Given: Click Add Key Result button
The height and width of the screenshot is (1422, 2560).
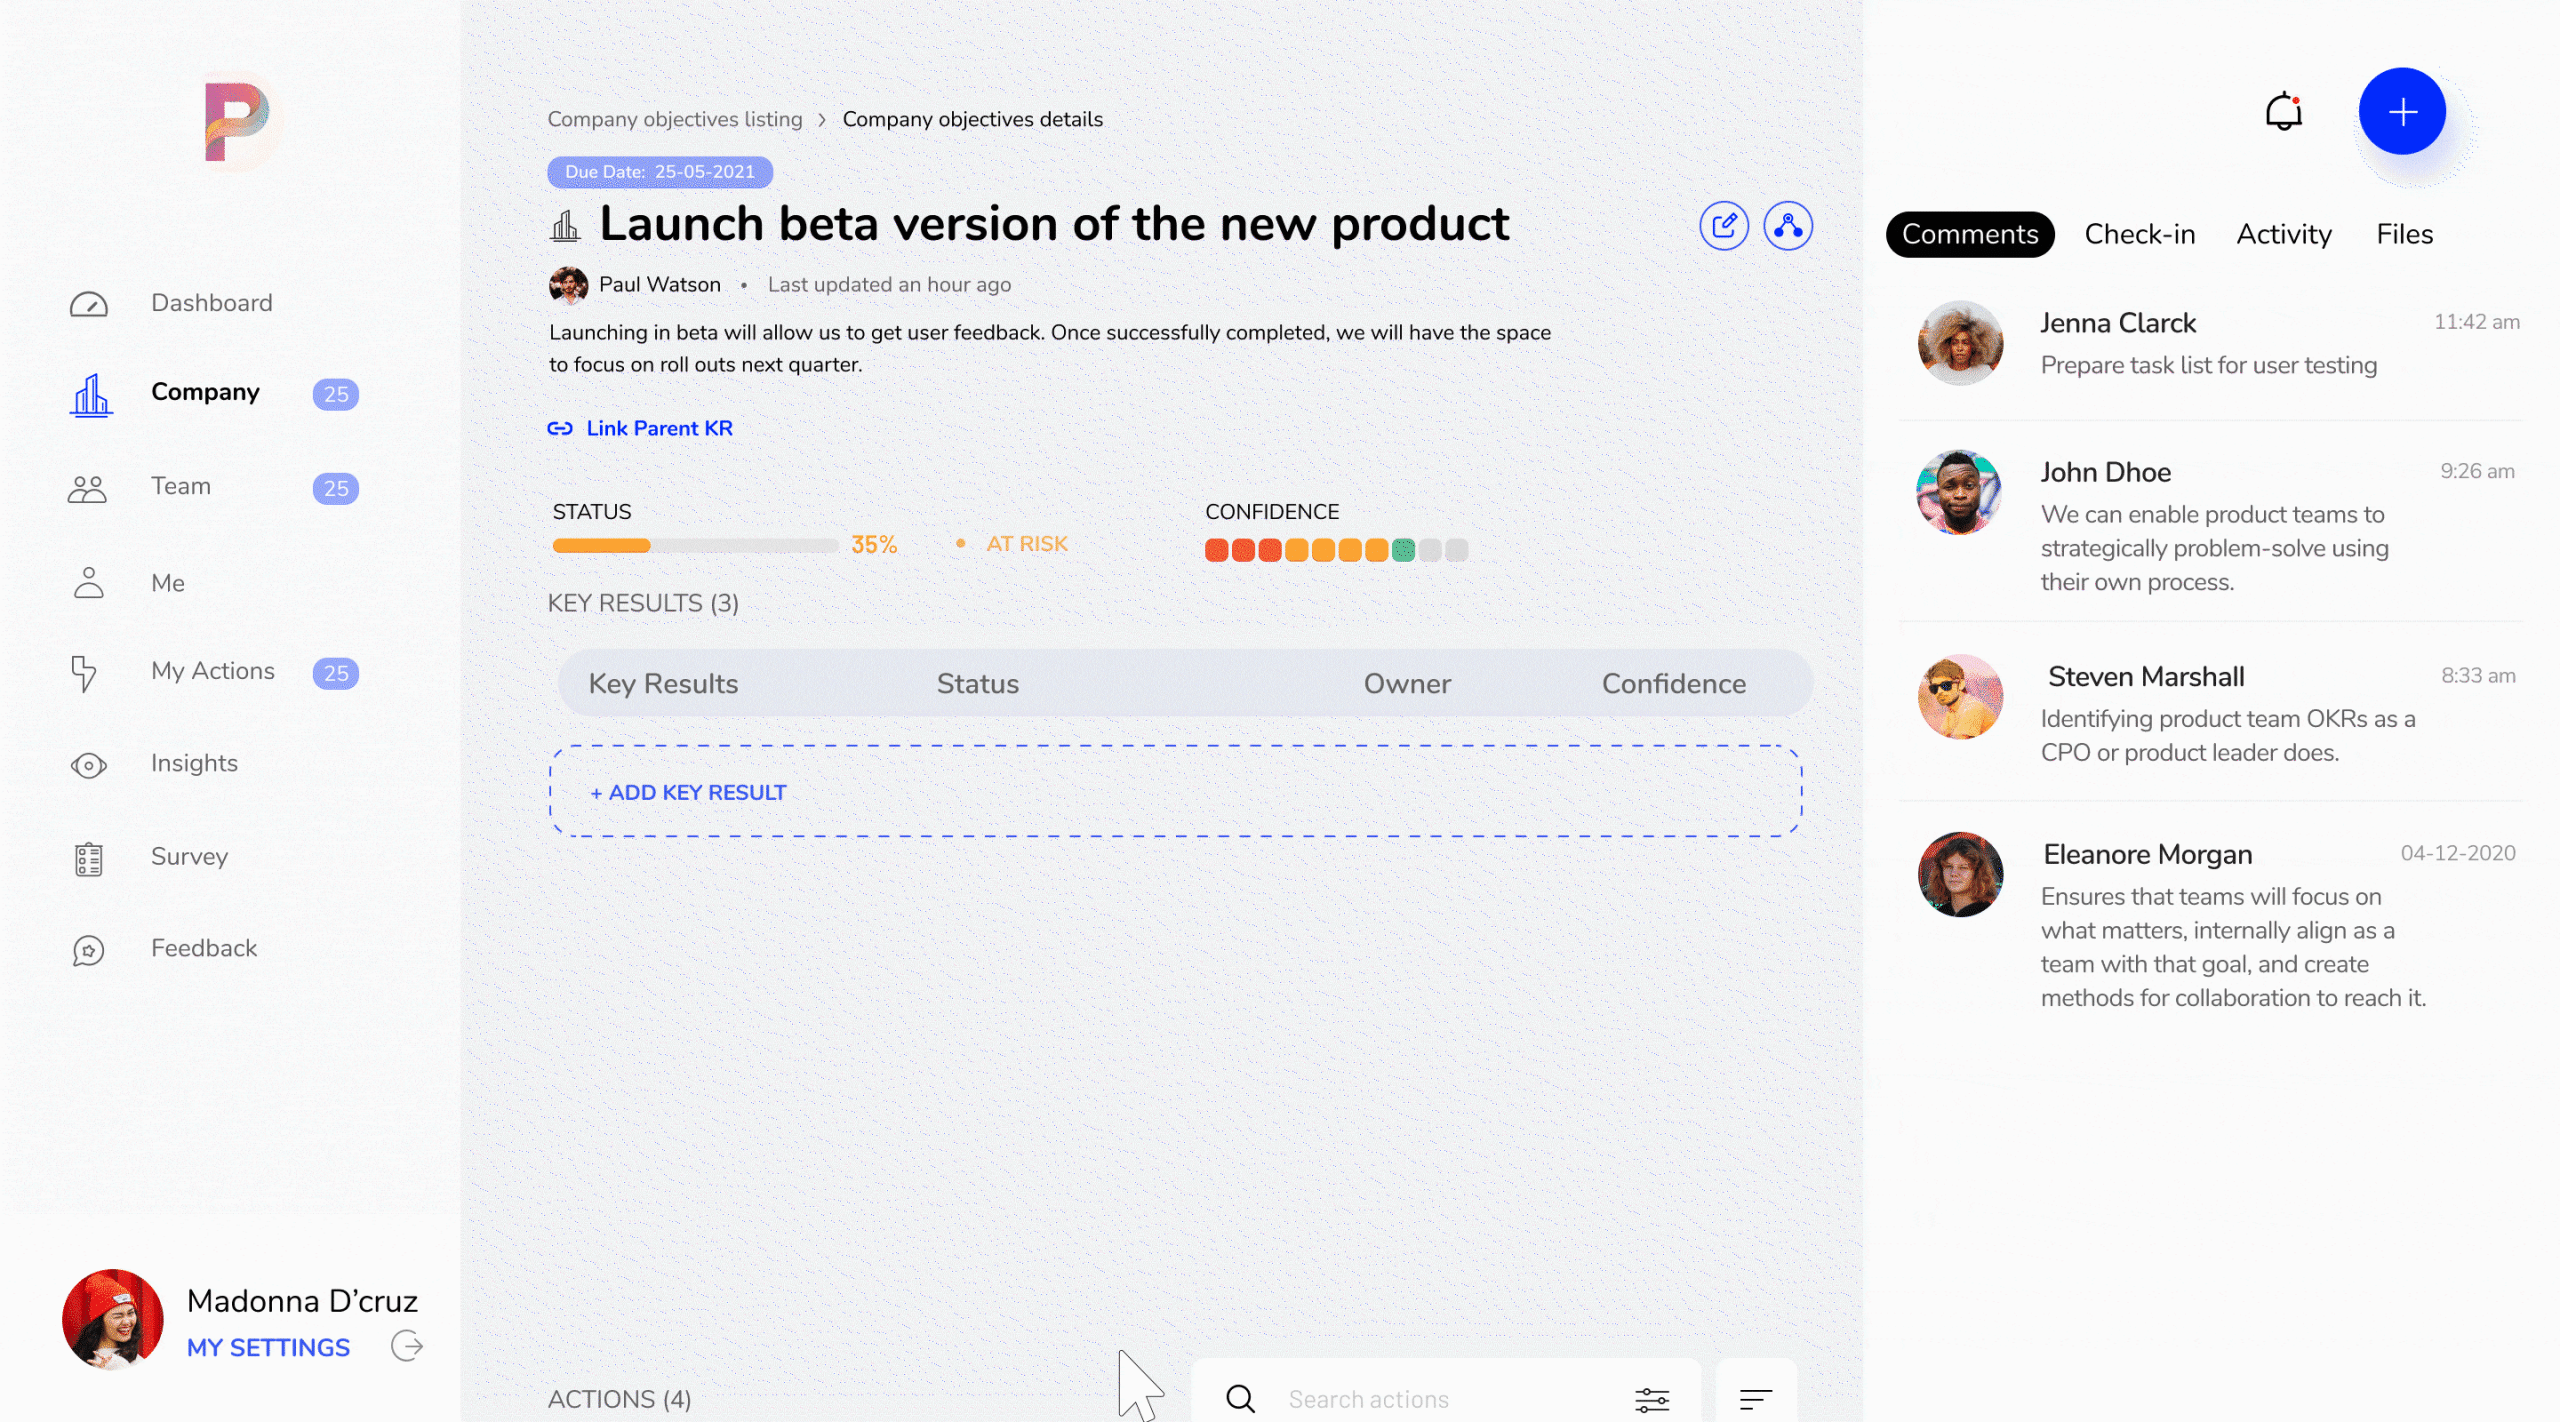Looking at the screenshot, I should pos(688,792).
